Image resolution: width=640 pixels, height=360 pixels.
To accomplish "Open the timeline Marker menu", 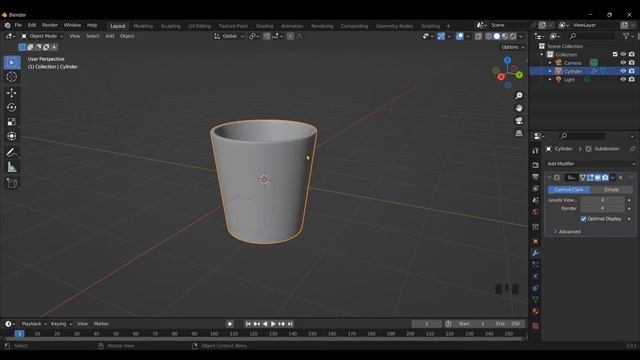I will click(x=101, y=324).
